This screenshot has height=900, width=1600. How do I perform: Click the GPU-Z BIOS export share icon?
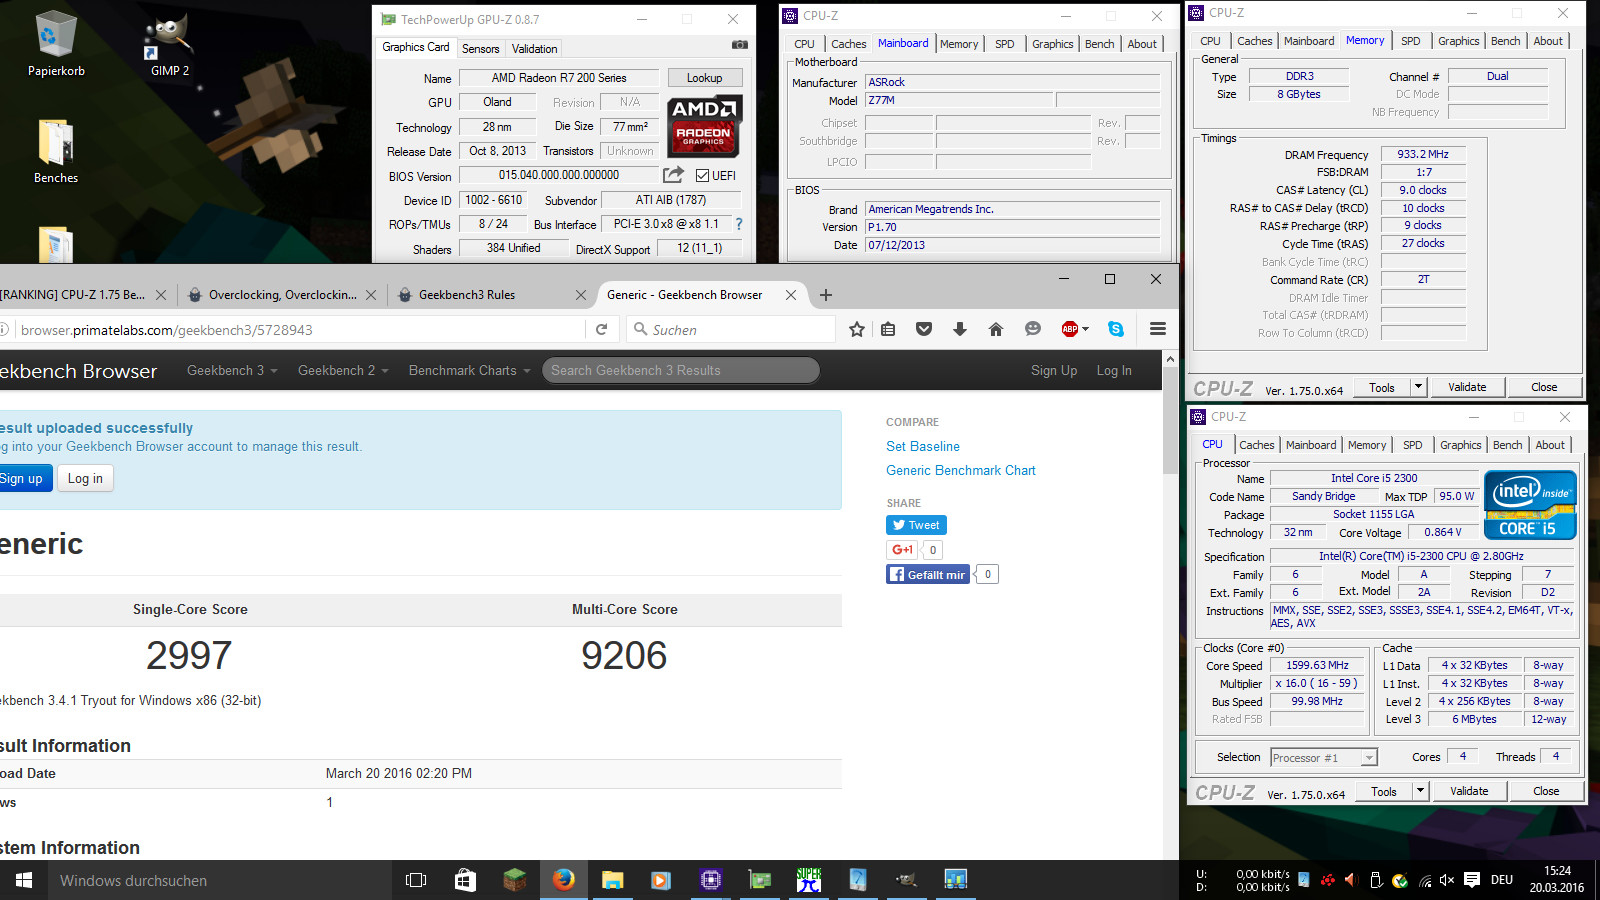674,175
